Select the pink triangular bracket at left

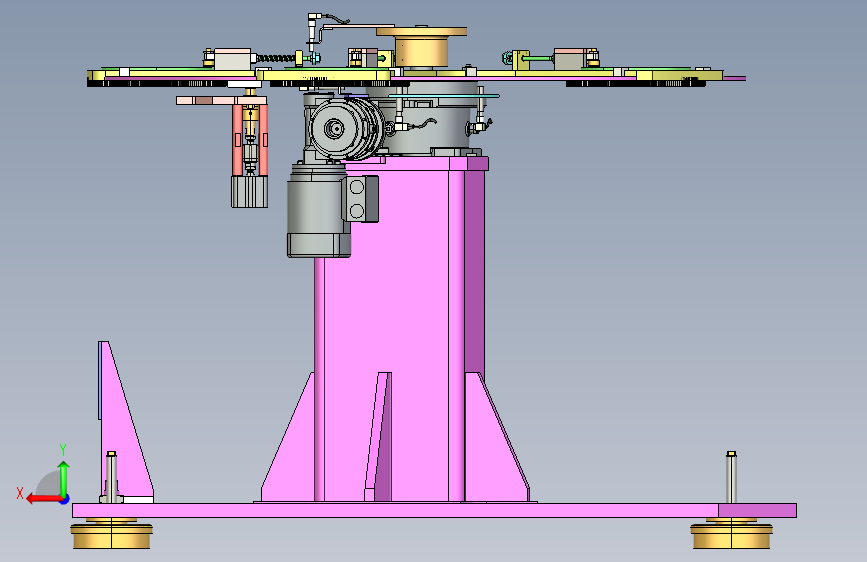[124, 420]
